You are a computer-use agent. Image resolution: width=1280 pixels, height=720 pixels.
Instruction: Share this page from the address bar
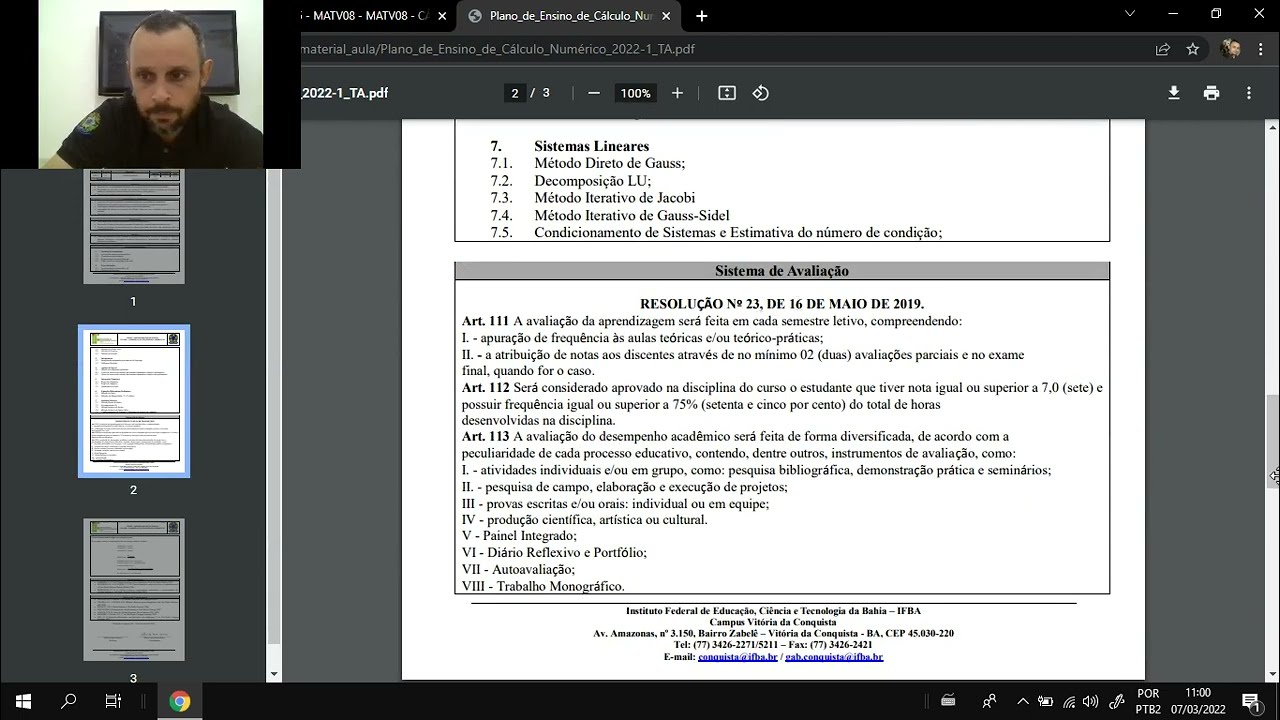pyautogui.click(x=1163, y=49)
